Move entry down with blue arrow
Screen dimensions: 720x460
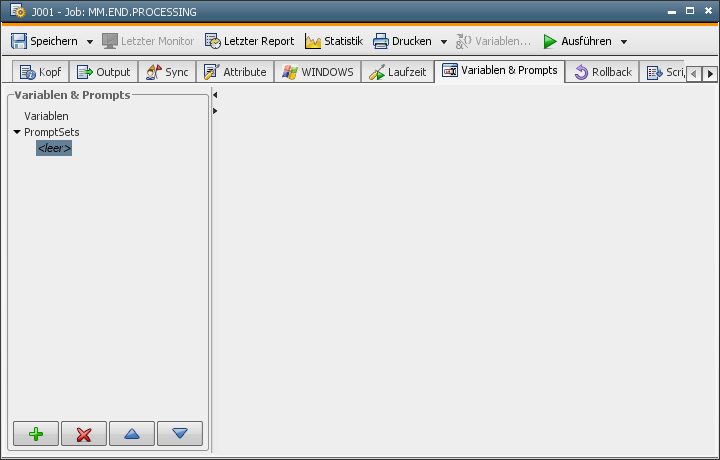[x=180, y=433]
